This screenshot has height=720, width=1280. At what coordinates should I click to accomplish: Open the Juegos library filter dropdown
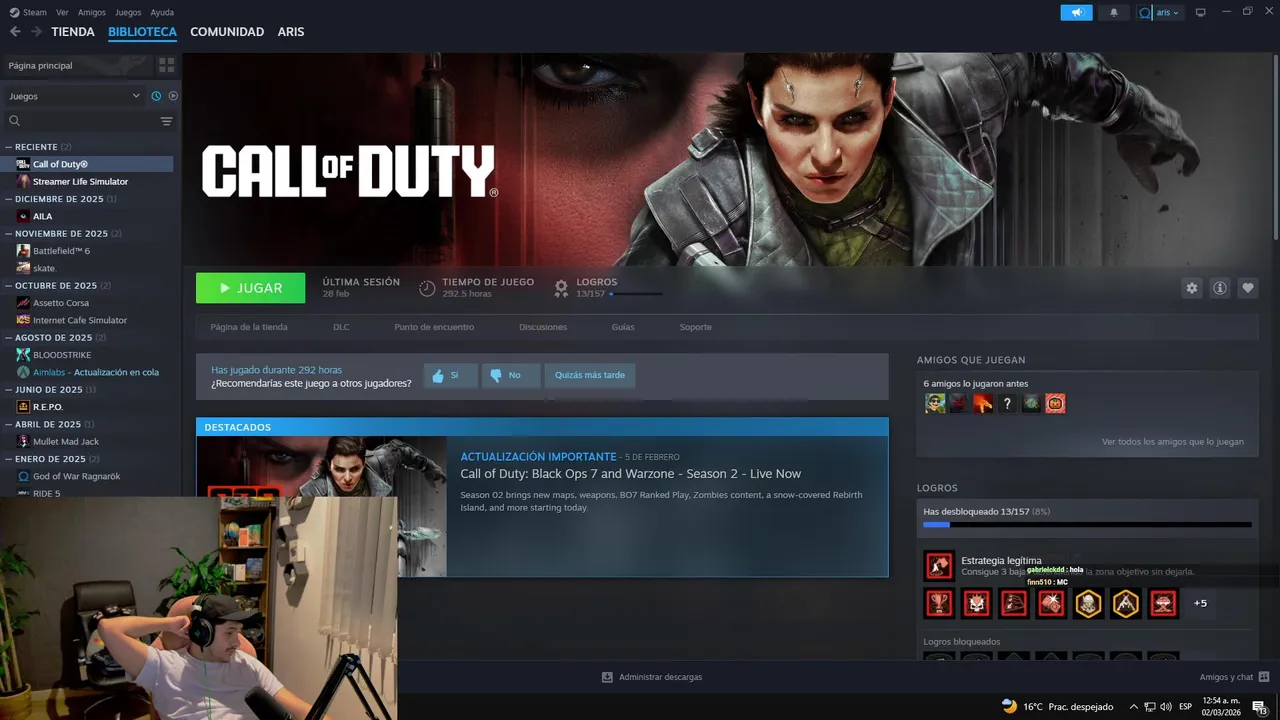click(x=74, y=96)
